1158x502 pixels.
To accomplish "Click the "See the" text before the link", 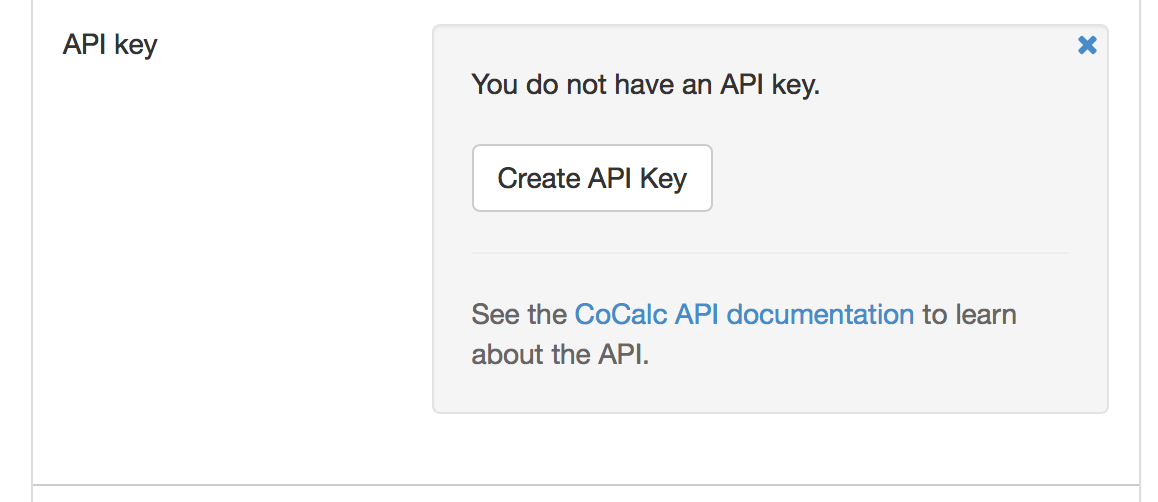I will [518, 314].
